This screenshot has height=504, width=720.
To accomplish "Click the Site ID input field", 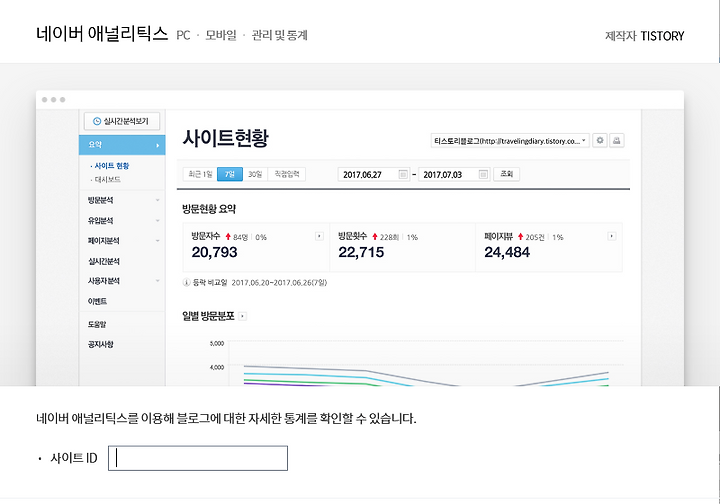I will click(198, 458).
